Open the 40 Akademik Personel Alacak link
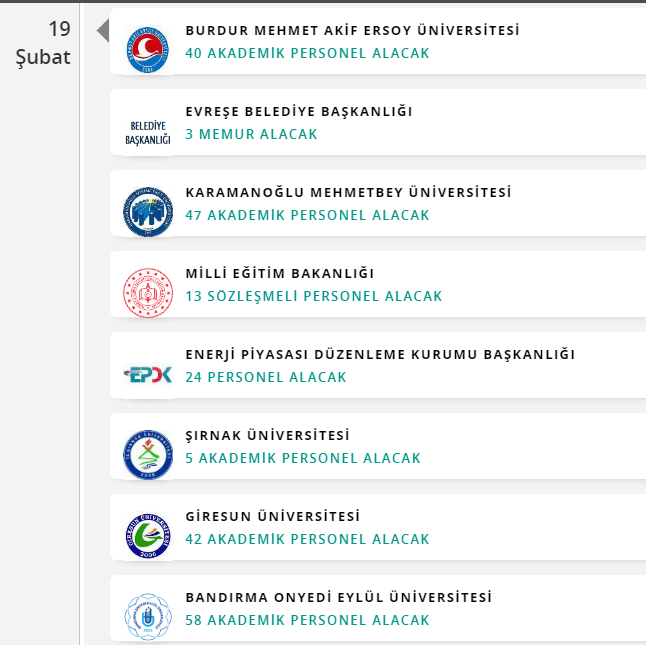The width and height of the screenshot is (646, 645). coord(307,53)
